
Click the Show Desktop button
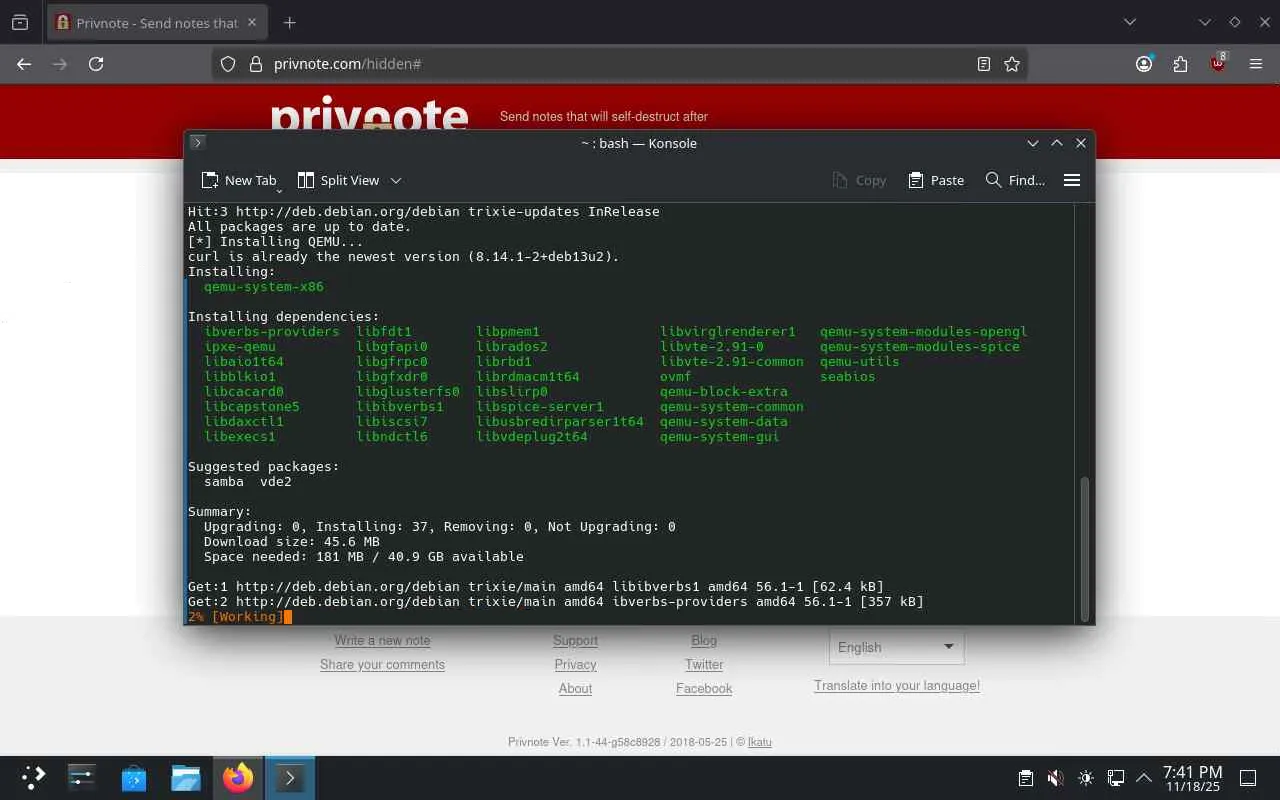1248,778
